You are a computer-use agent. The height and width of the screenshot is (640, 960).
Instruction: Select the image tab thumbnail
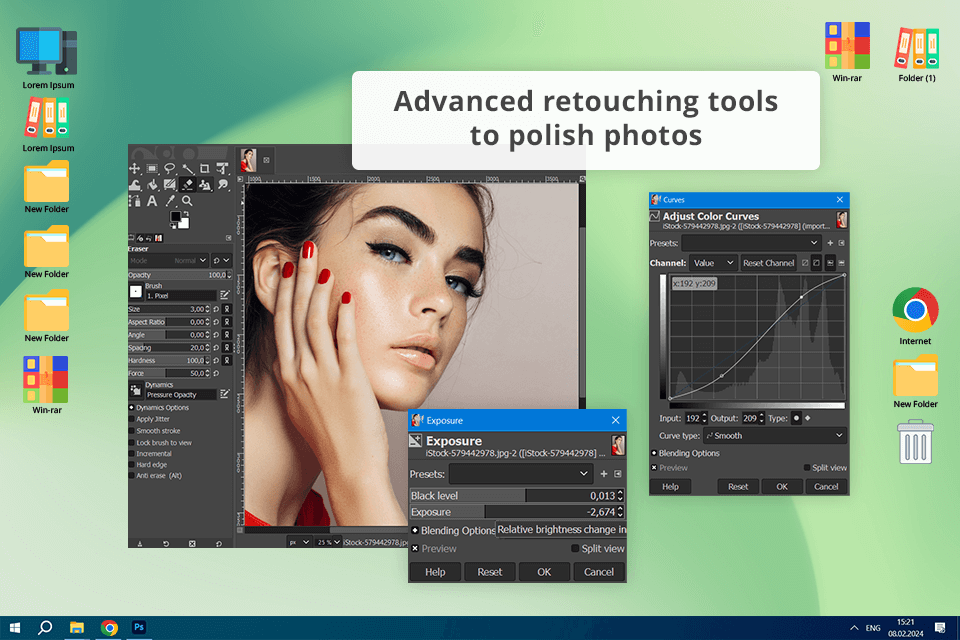248,160
